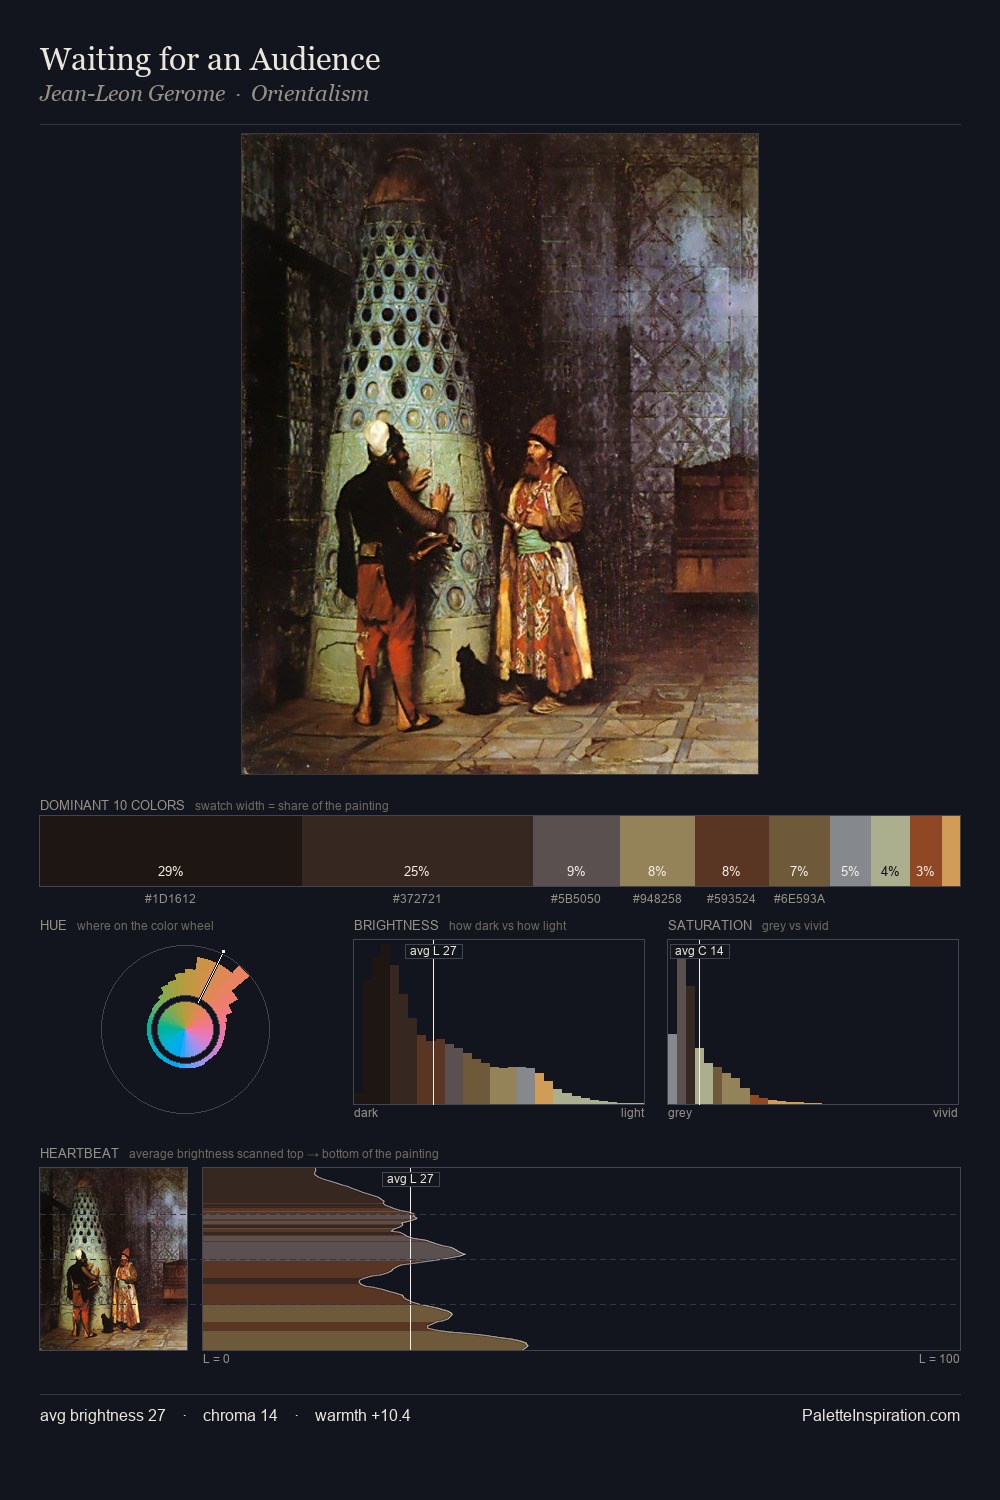This screenshot has height=1500, width=1000.
Task: Click the "grey" axis label
Action: pos(680,1113)
